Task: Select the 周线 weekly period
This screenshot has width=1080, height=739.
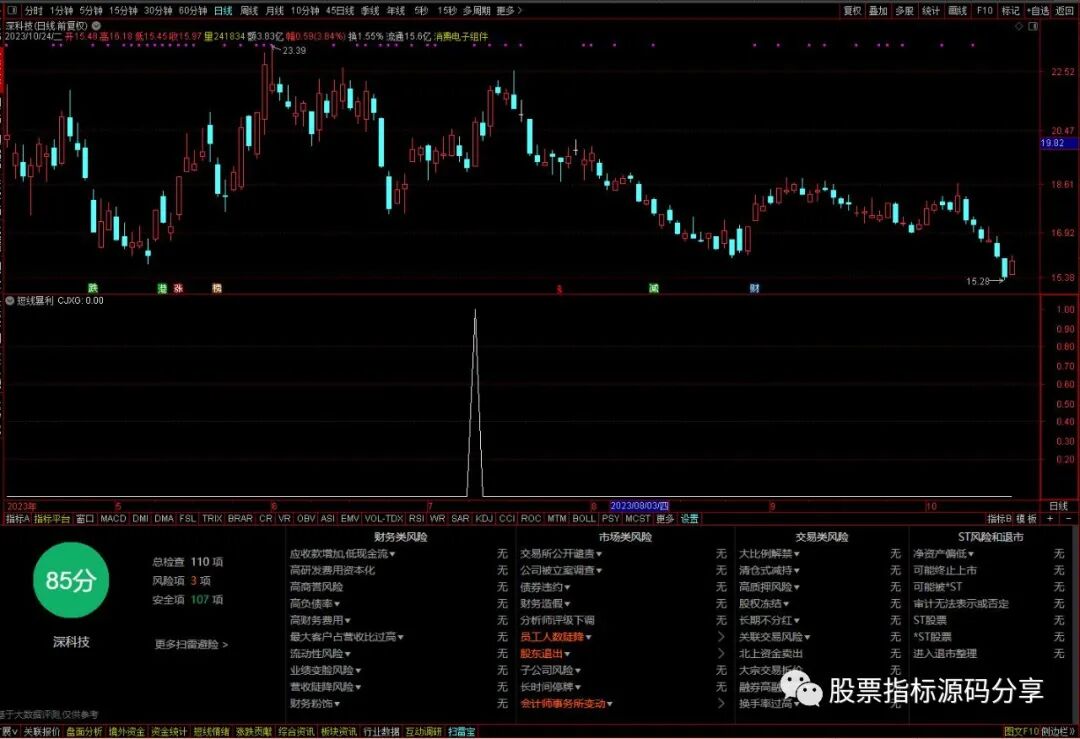Action: coord(249,10)
